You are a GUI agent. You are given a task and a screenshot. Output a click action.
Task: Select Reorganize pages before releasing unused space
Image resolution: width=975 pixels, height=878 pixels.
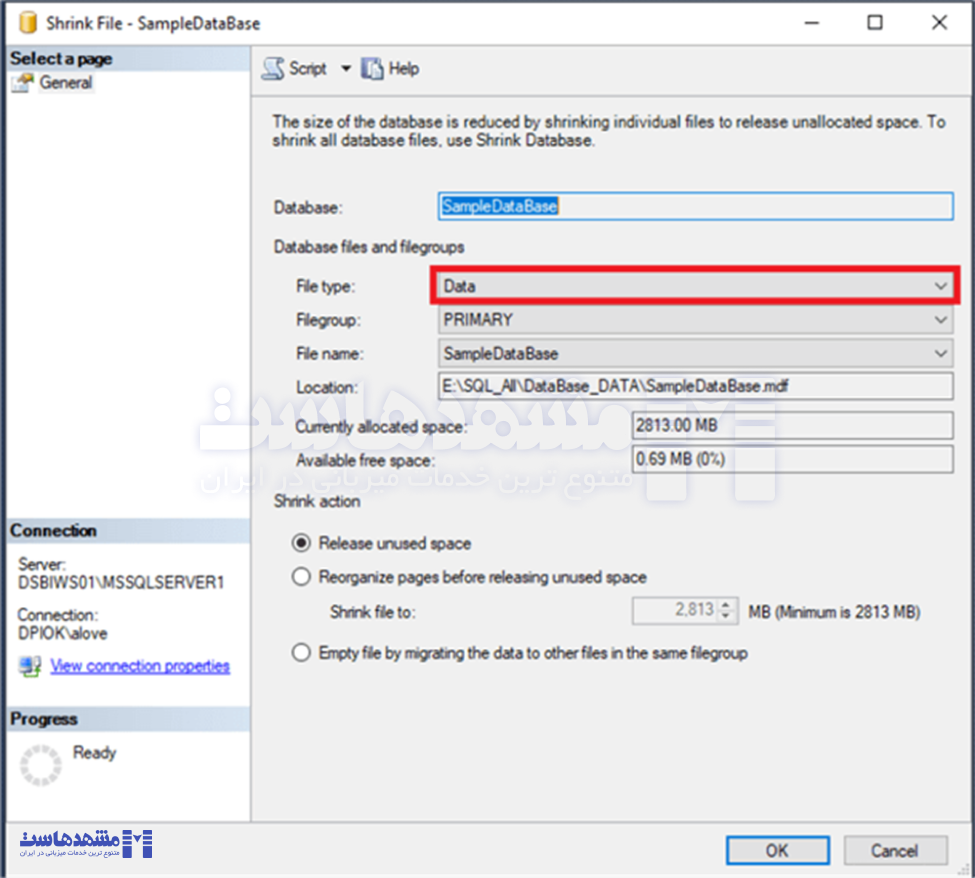coord(301,577)
